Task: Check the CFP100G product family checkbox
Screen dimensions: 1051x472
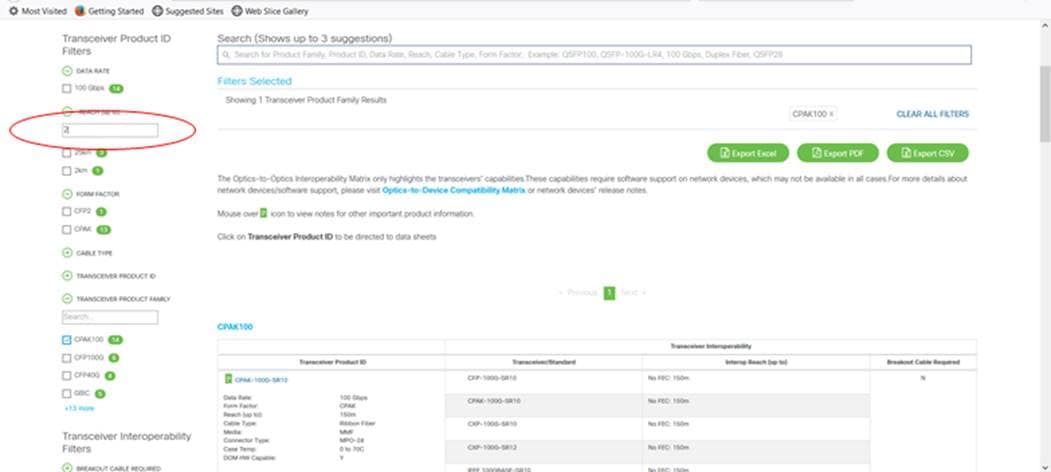Action: pyautogui.click(x=66, y=358)
